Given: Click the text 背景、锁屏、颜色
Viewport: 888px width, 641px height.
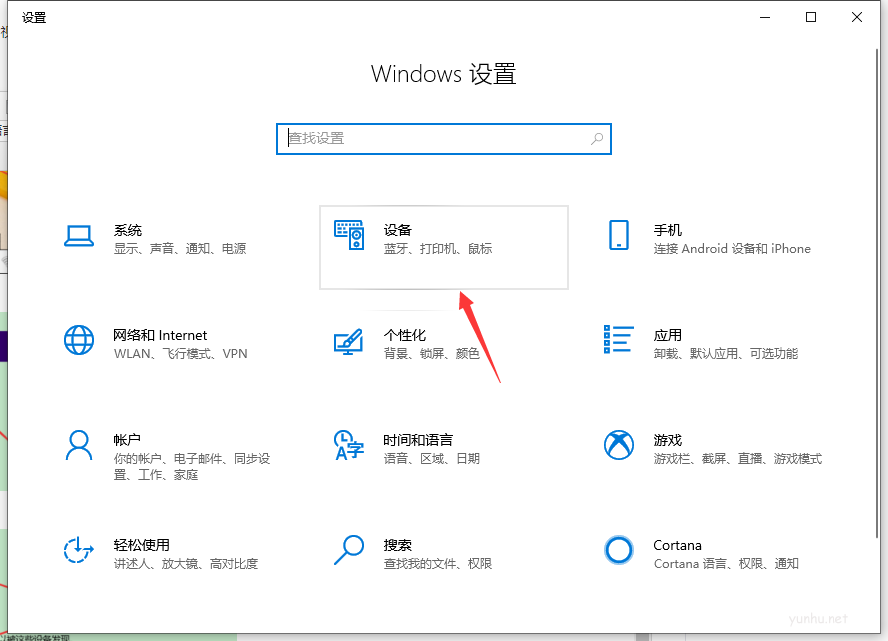Looking at the screenshot, I should [432, 354].
